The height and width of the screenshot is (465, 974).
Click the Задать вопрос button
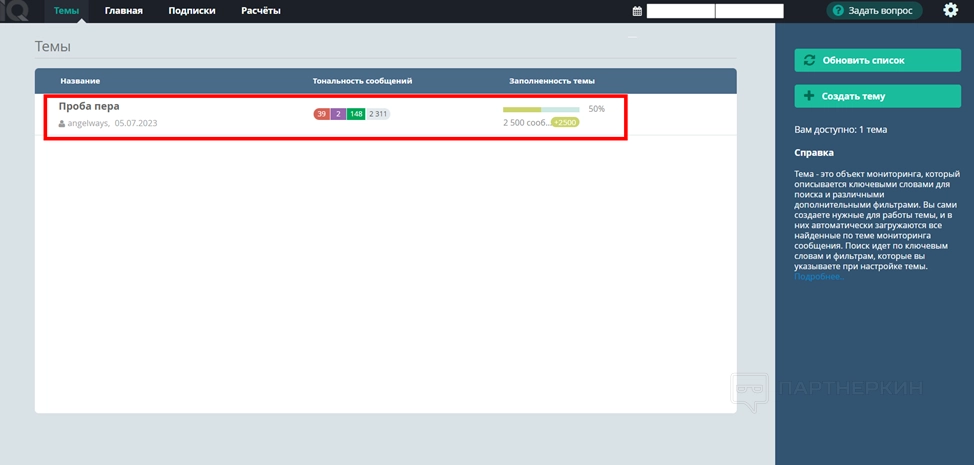tap(874, 11)
